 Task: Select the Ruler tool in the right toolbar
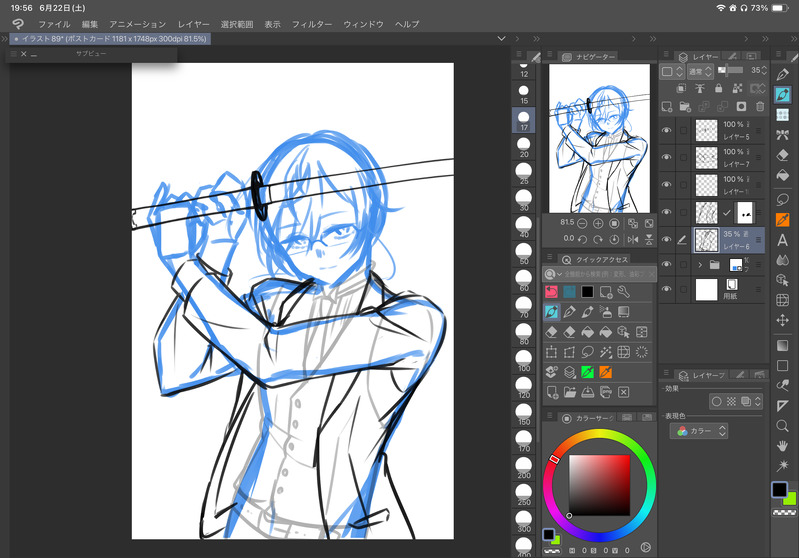pyautogui.click(x=783, y=406)
